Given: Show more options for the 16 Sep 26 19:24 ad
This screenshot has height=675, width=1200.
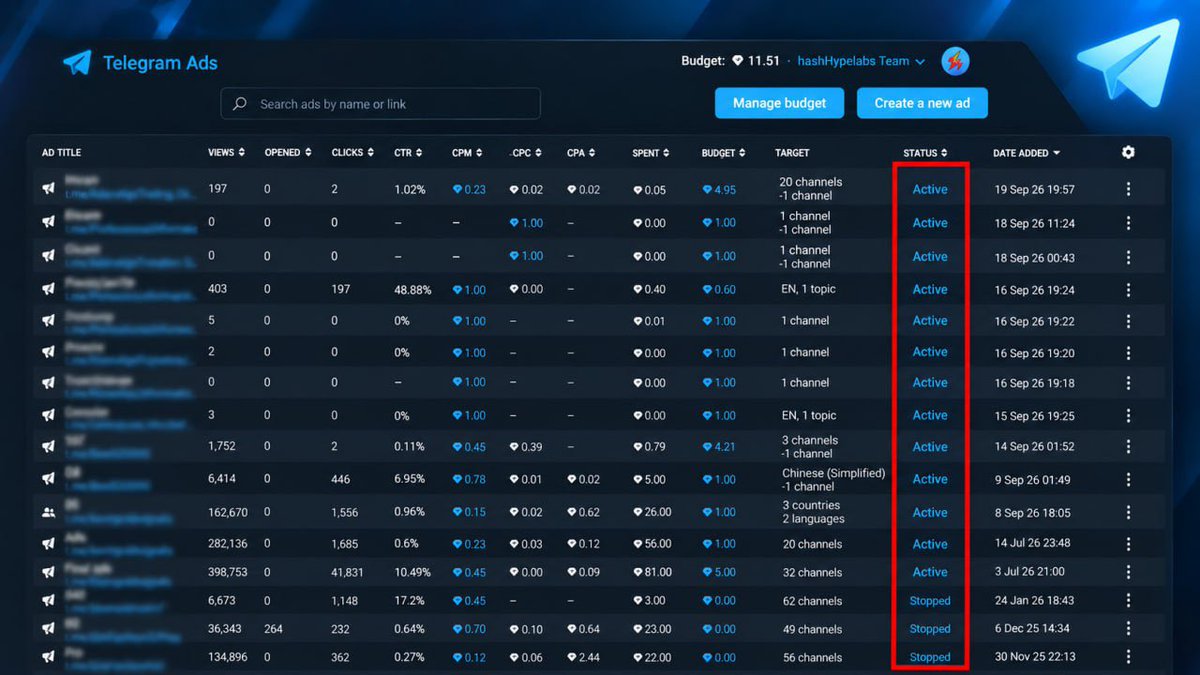Looking at the screenshot, I should [1128, 290].
